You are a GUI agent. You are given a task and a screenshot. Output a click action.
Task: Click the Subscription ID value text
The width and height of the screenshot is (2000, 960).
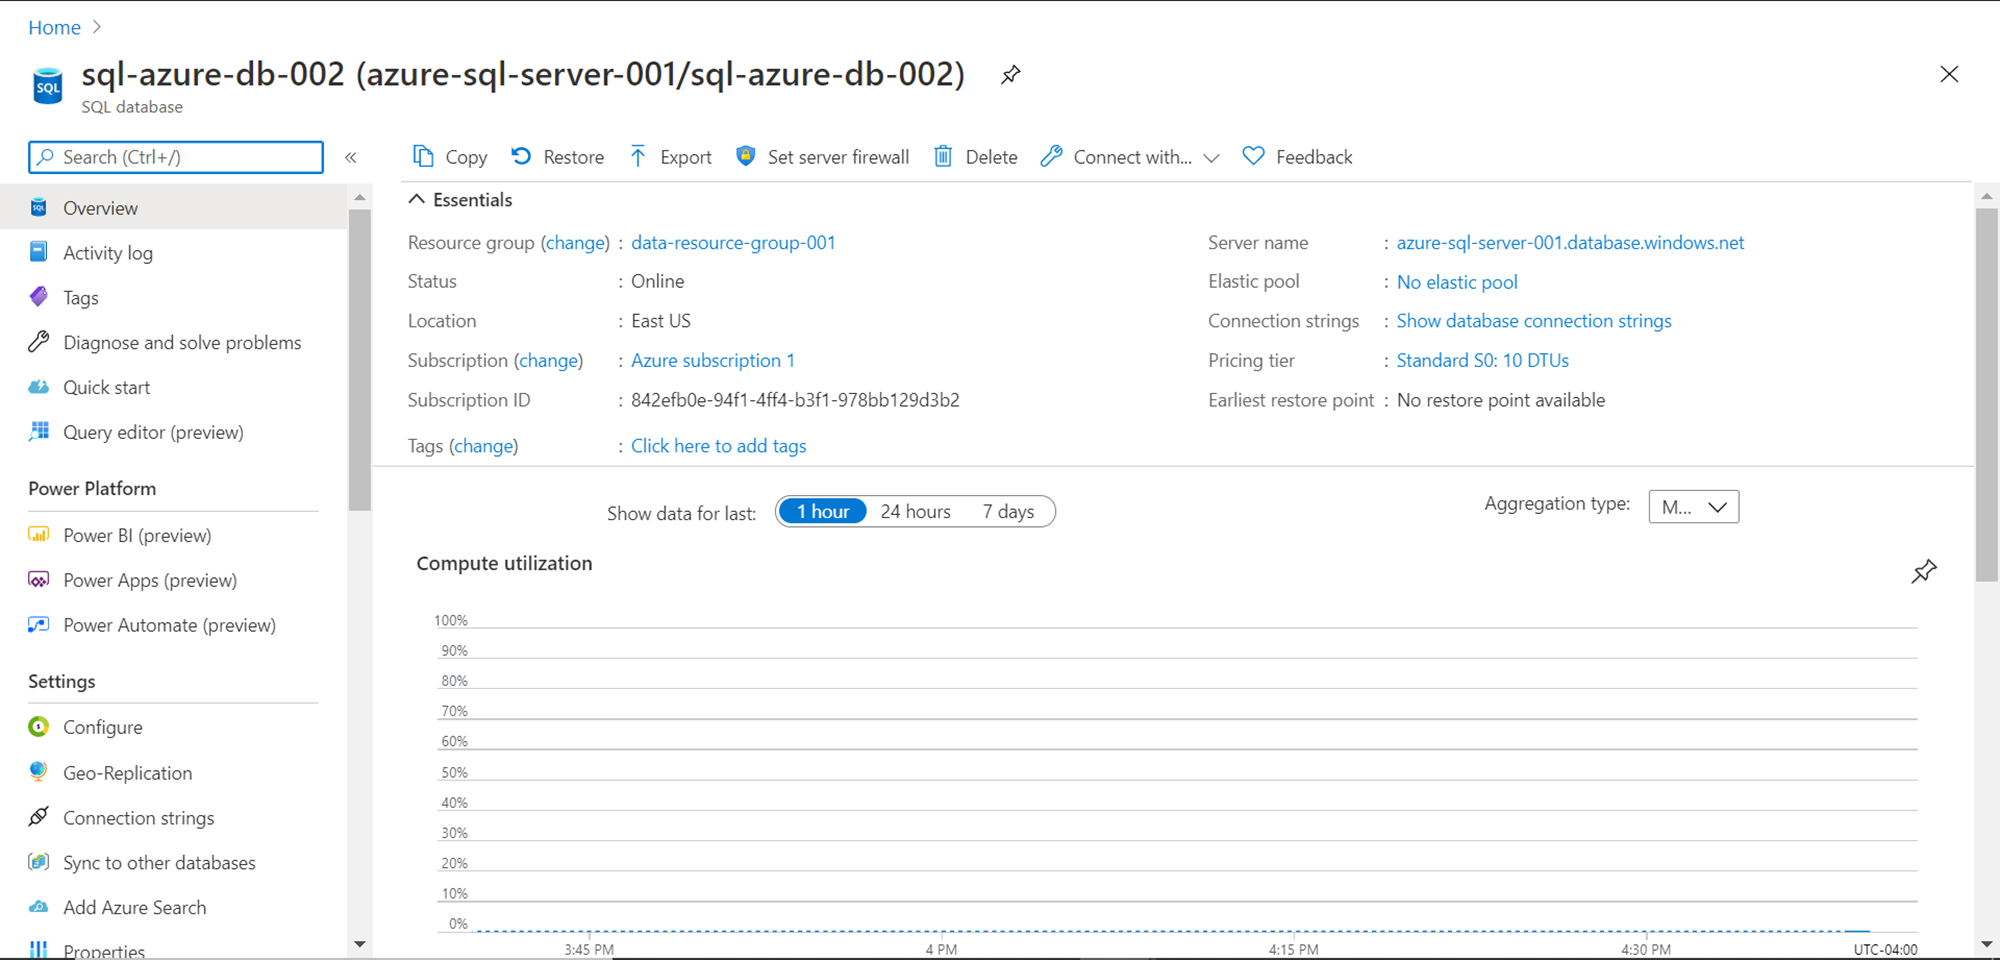pyautogui.click(x=795, y=400)
